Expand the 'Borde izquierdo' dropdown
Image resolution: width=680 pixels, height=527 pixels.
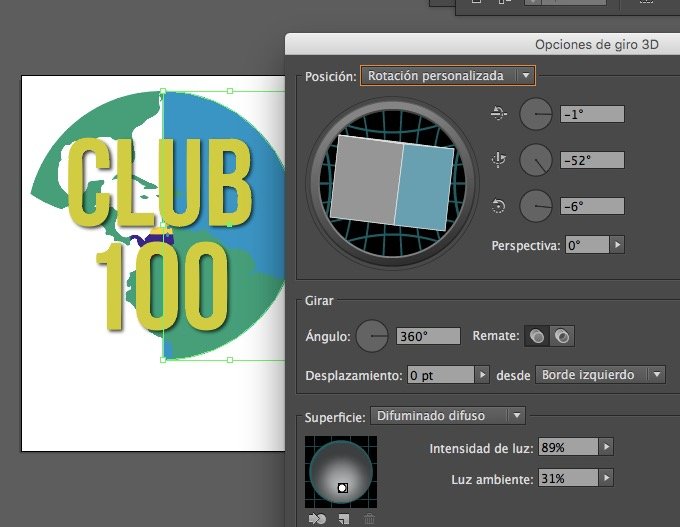tap(600, 375)
